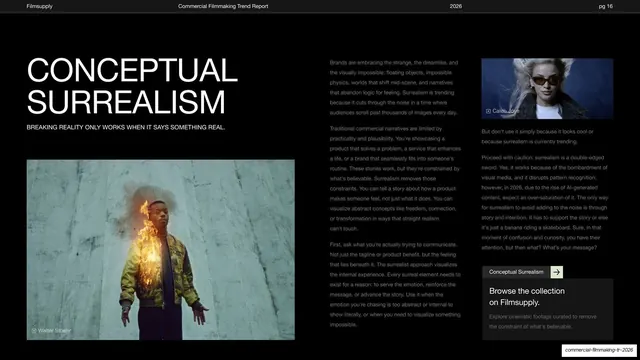Click "Browse the collection on Filmsupply." text
This screenshot has width=640, height=360.
pyautogui.click(x=527, y=297)
